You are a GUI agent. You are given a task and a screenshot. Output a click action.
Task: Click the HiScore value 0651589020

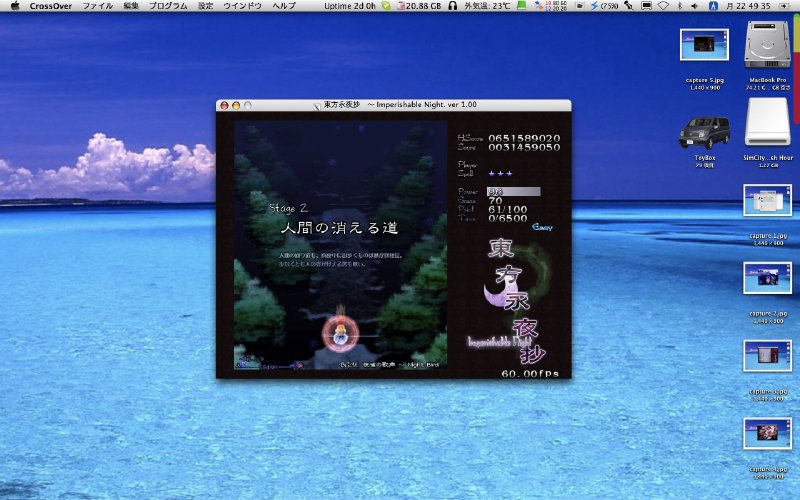(x=524, y=138)
